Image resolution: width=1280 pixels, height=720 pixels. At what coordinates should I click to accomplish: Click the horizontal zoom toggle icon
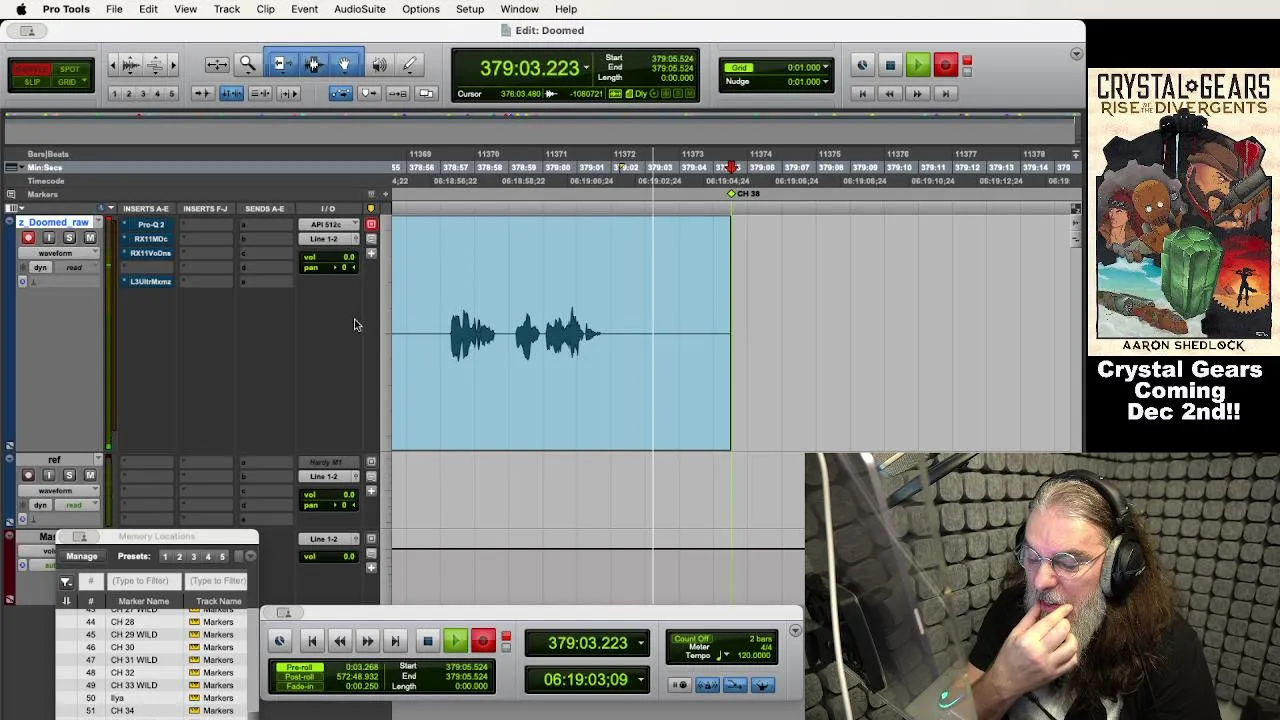[x=217, y=65]
